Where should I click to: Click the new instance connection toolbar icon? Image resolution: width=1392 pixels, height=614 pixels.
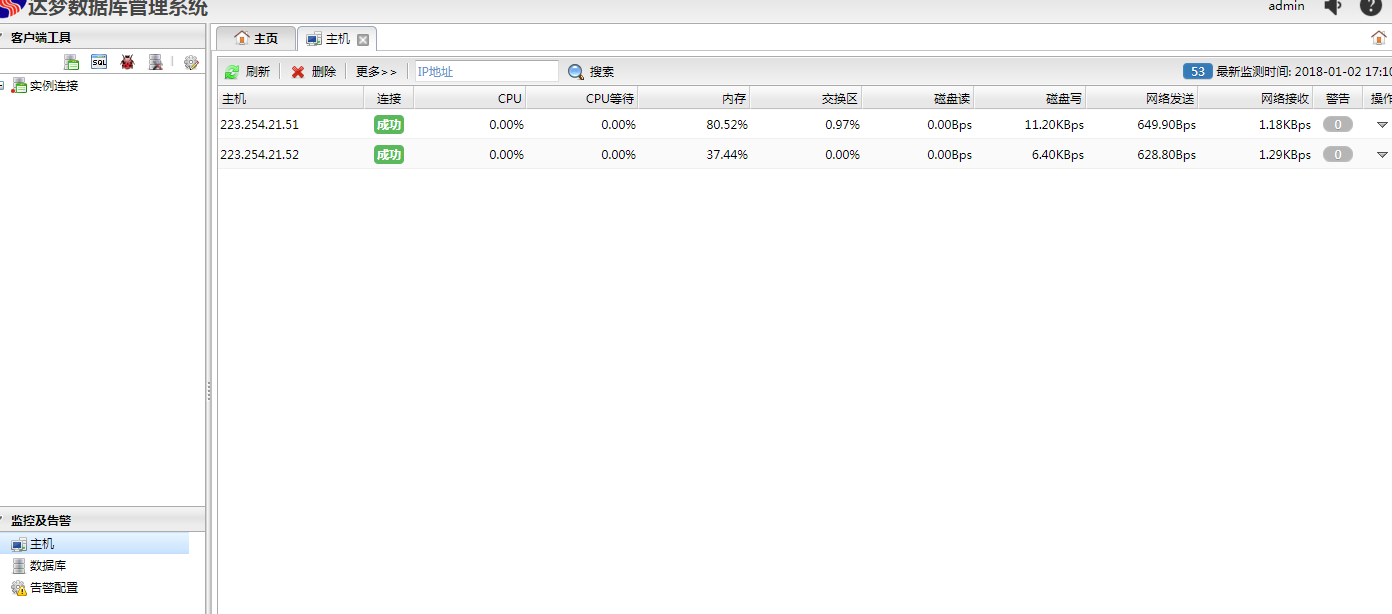tap(71, 62)
